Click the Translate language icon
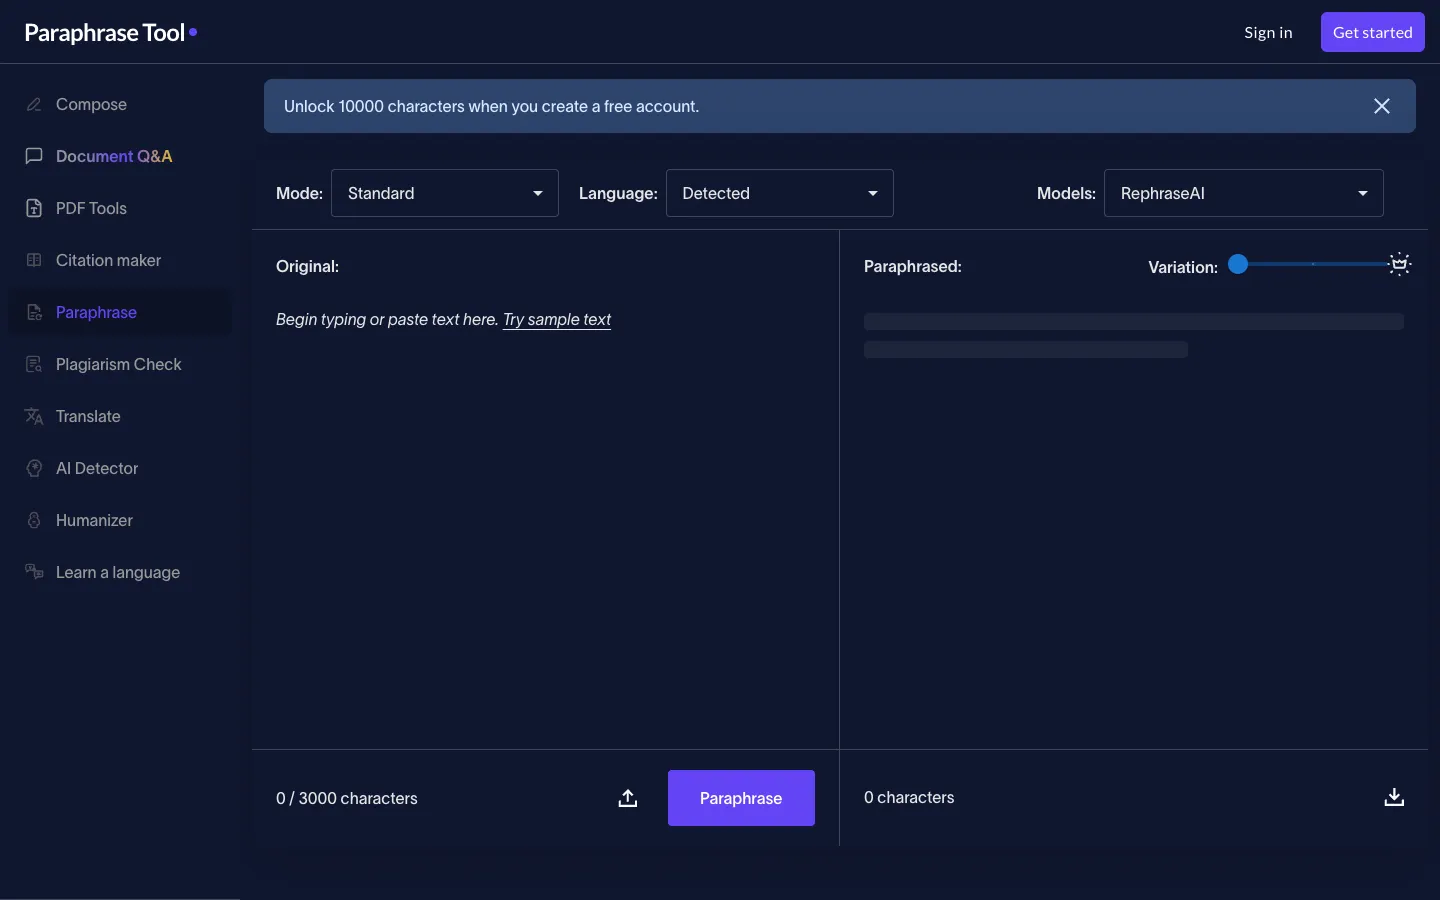This screenshot has height=900, width=1440. point(34,416)
